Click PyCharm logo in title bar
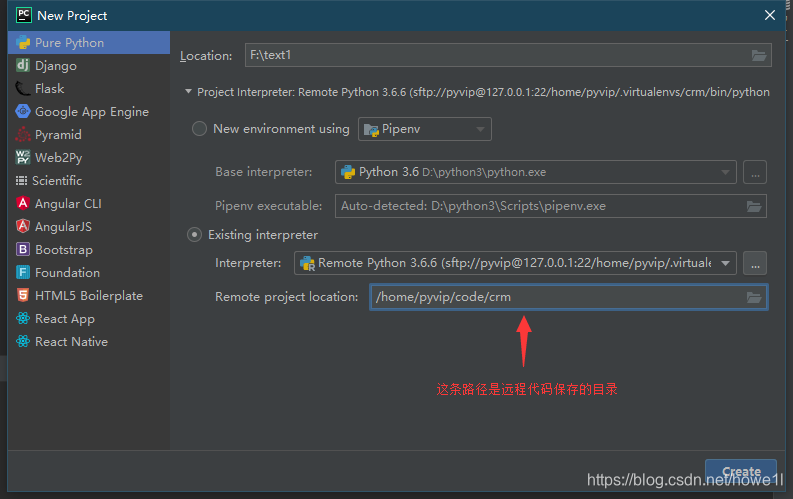 (24, 15)
